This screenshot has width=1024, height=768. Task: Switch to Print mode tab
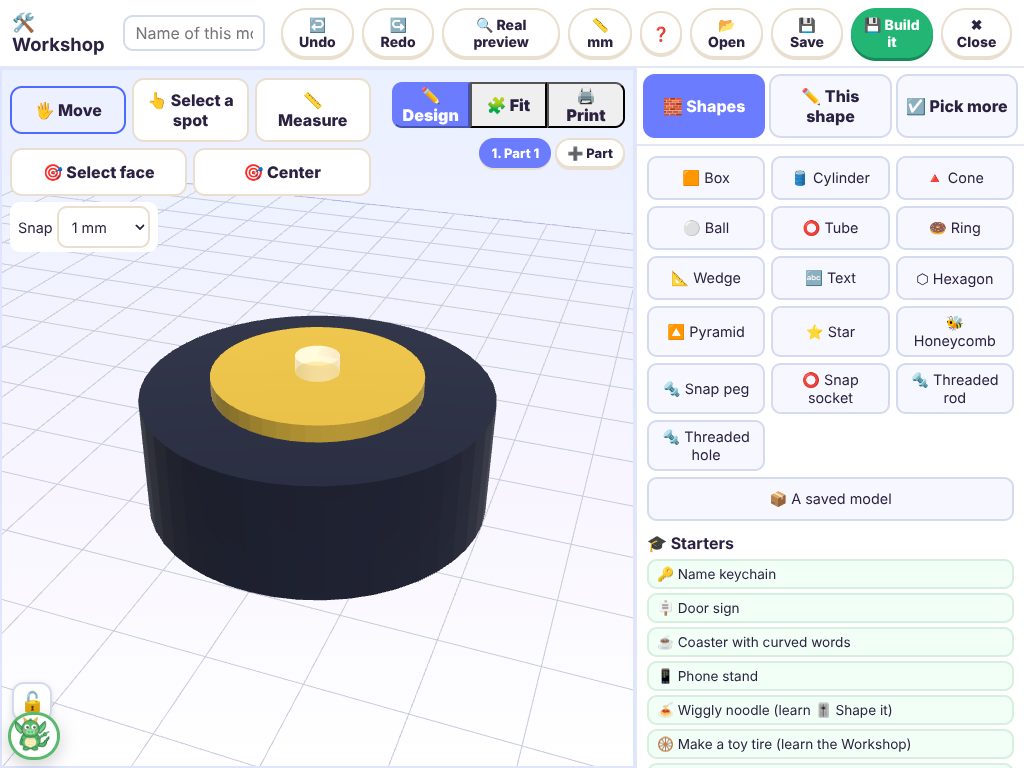point(586,104)
